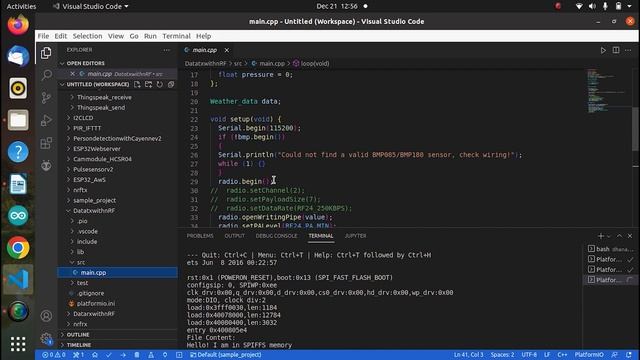Open editor More Actions ellipsis

coord(628,50)
